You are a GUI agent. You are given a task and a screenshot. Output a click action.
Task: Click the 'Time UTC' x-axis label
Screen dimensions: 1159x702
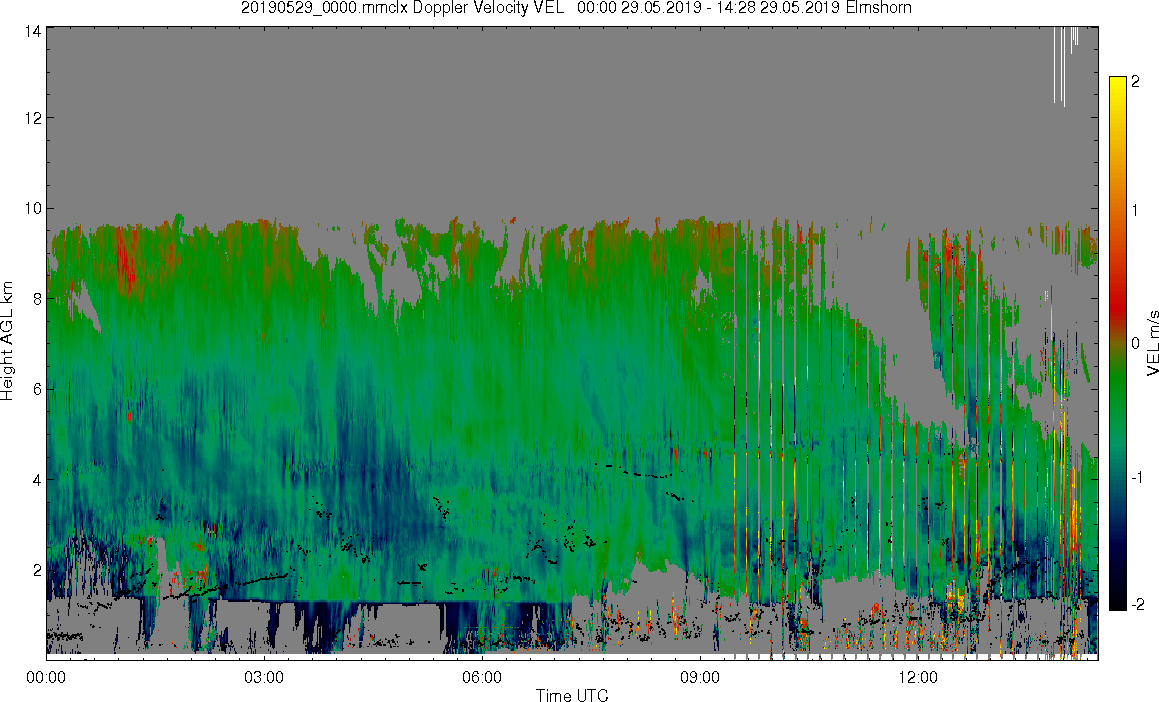pyautogui.click(x=572, y=695)
